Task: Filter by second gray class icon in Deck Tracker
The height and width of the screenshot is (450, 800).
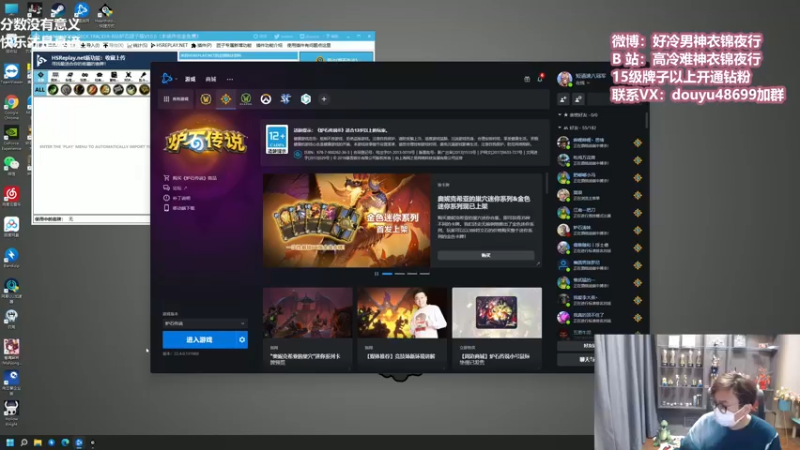Action: click(66, 90)
